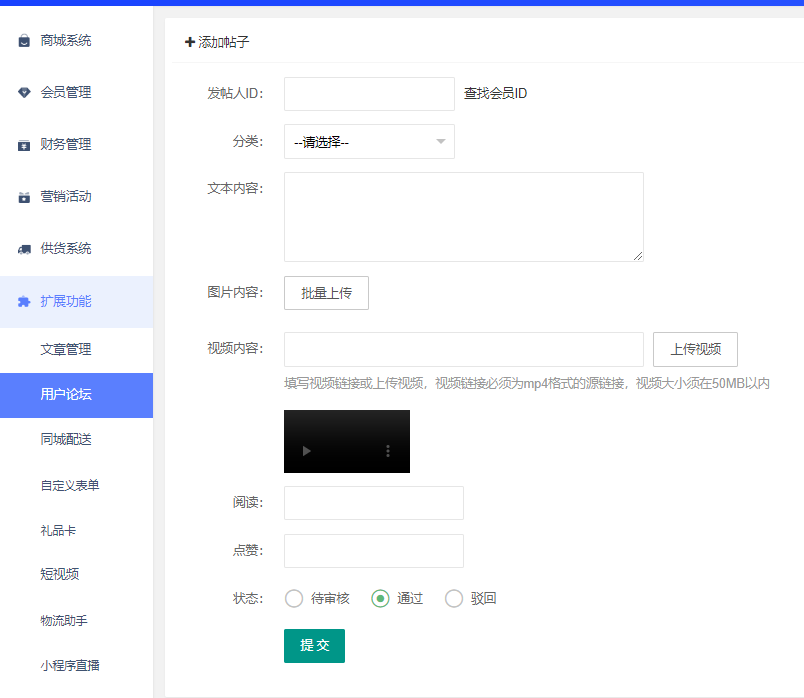The width and height of the screenshot is (804, 698).
Task: Click the 分类 dropdown arrow
Action: click(x=440, y=142)
